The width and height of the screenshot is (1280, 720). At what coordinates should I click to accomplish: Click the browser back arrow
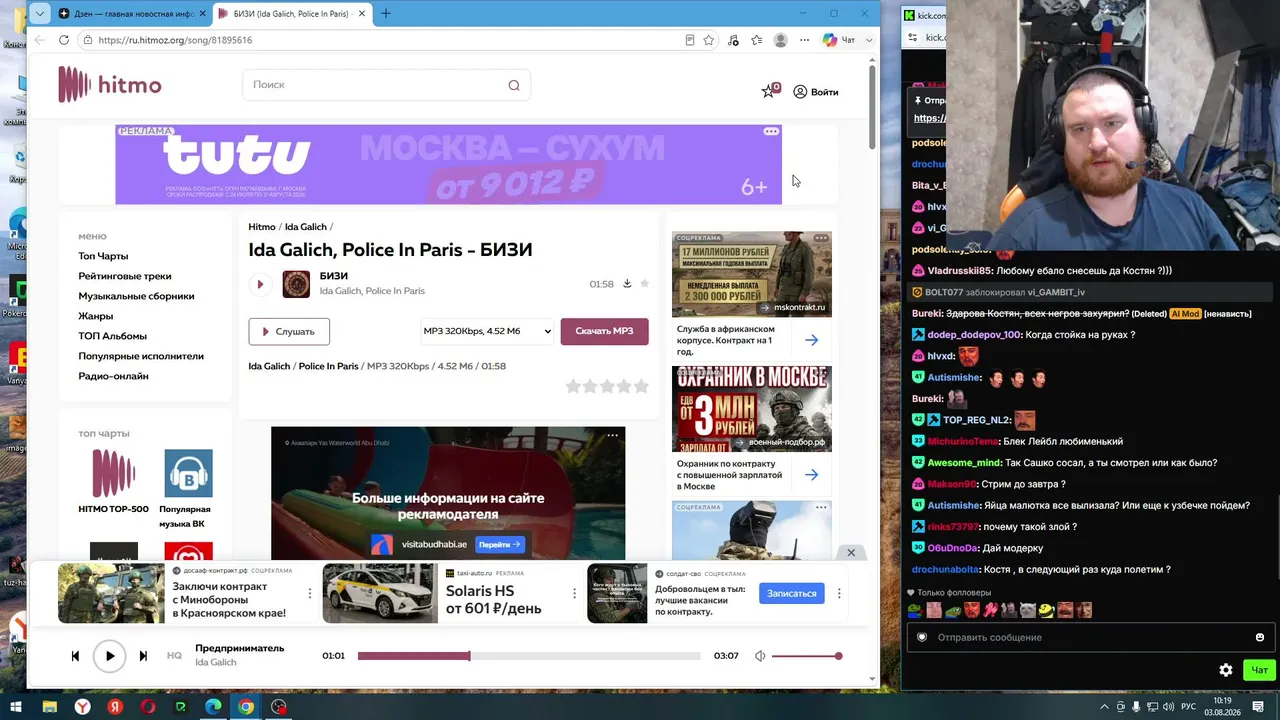click(x=39, y=40)
